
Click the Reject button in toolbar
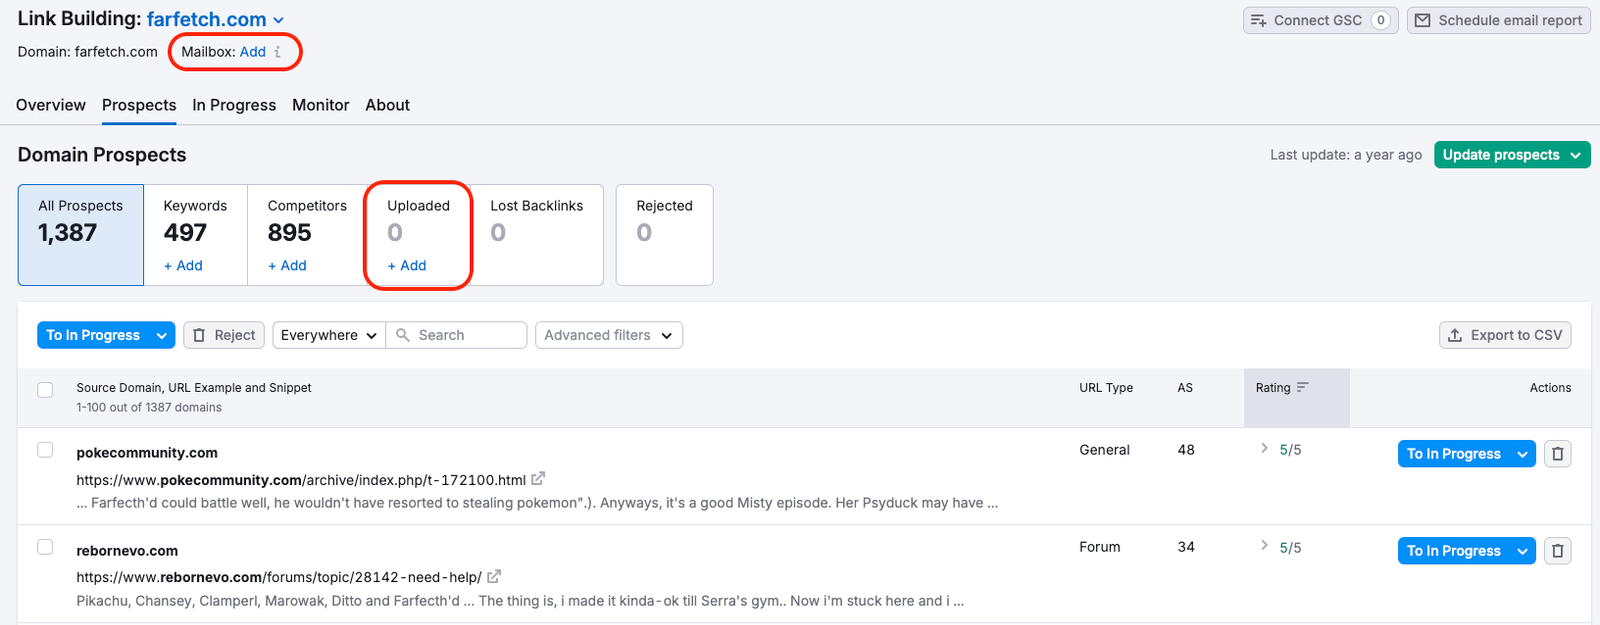pyautogui.click(x=224, y=335)
